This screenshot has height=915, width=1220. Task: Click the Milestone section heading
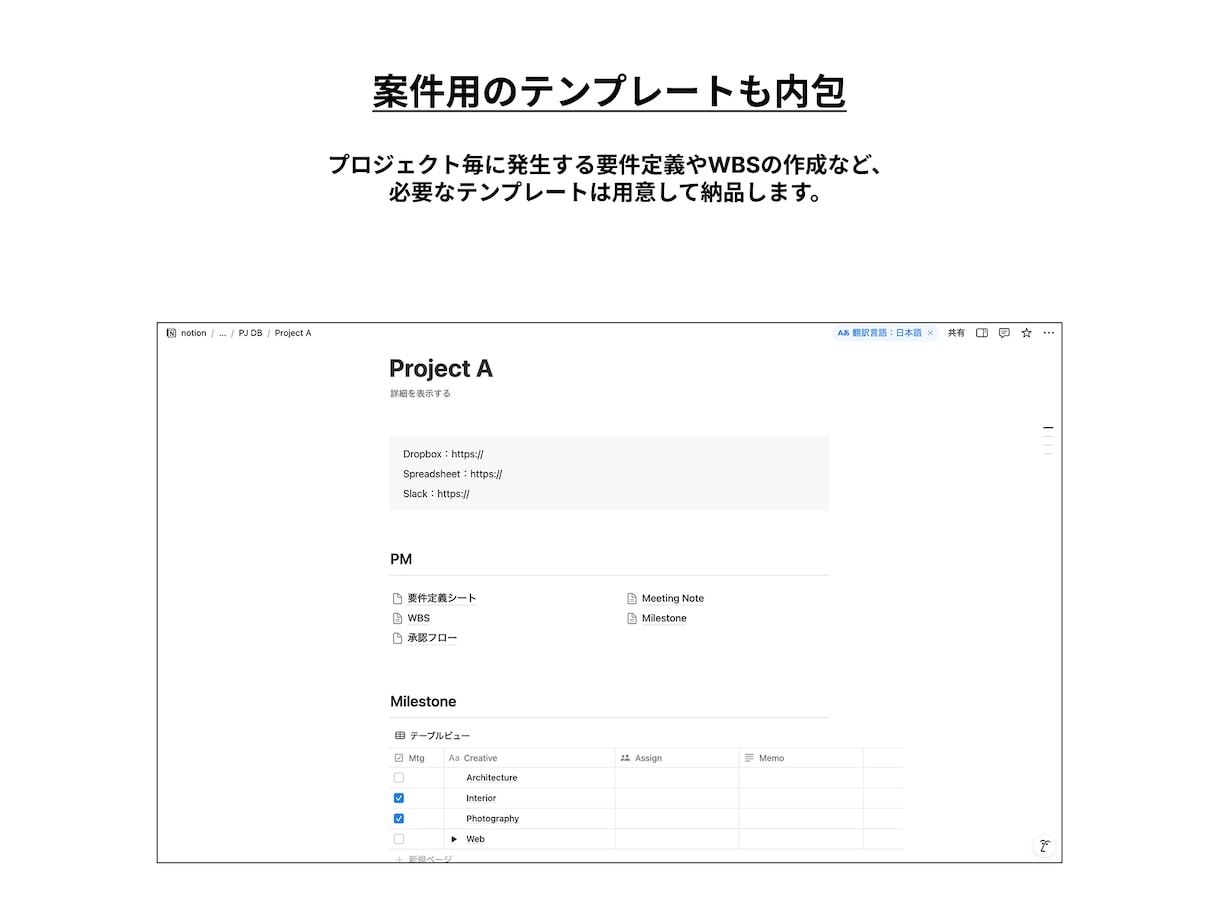tap(423, 702)
